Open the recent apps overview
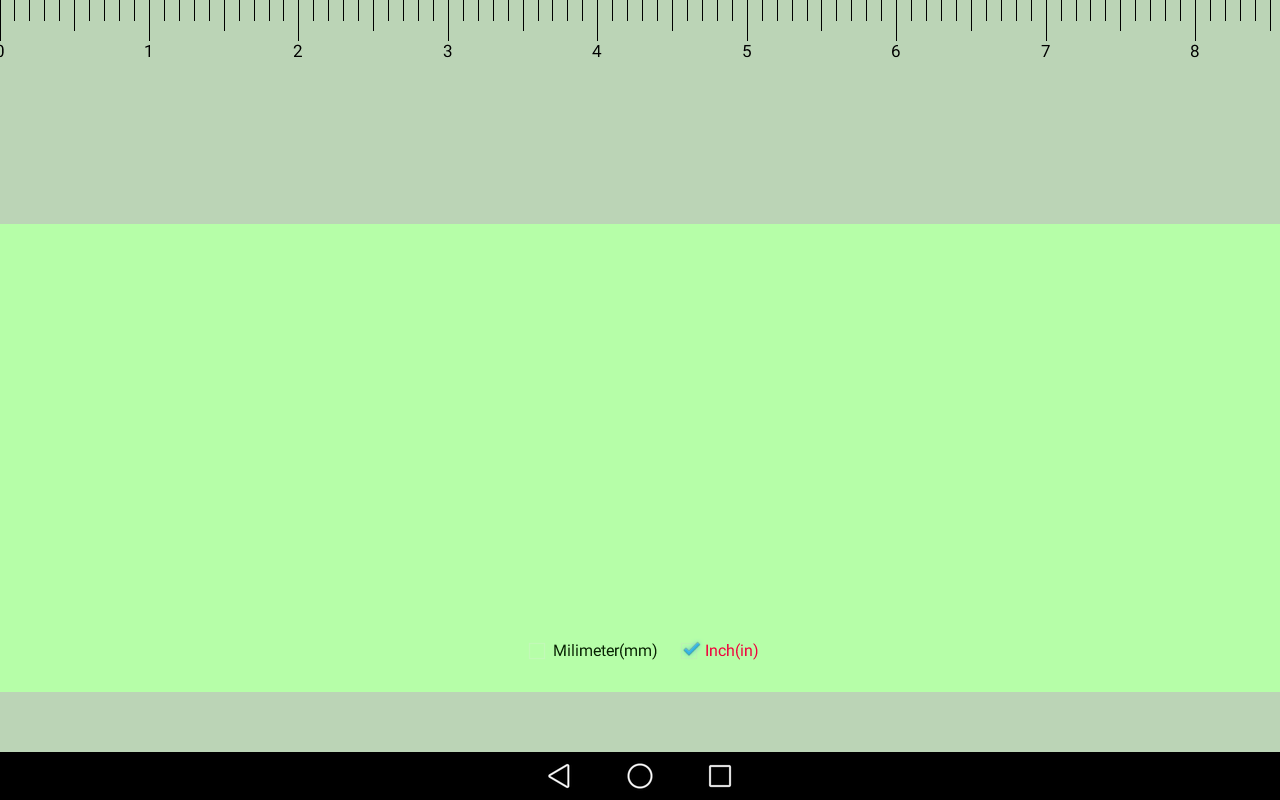Screen dimensions: 1280x800 (x=720, y=776)
